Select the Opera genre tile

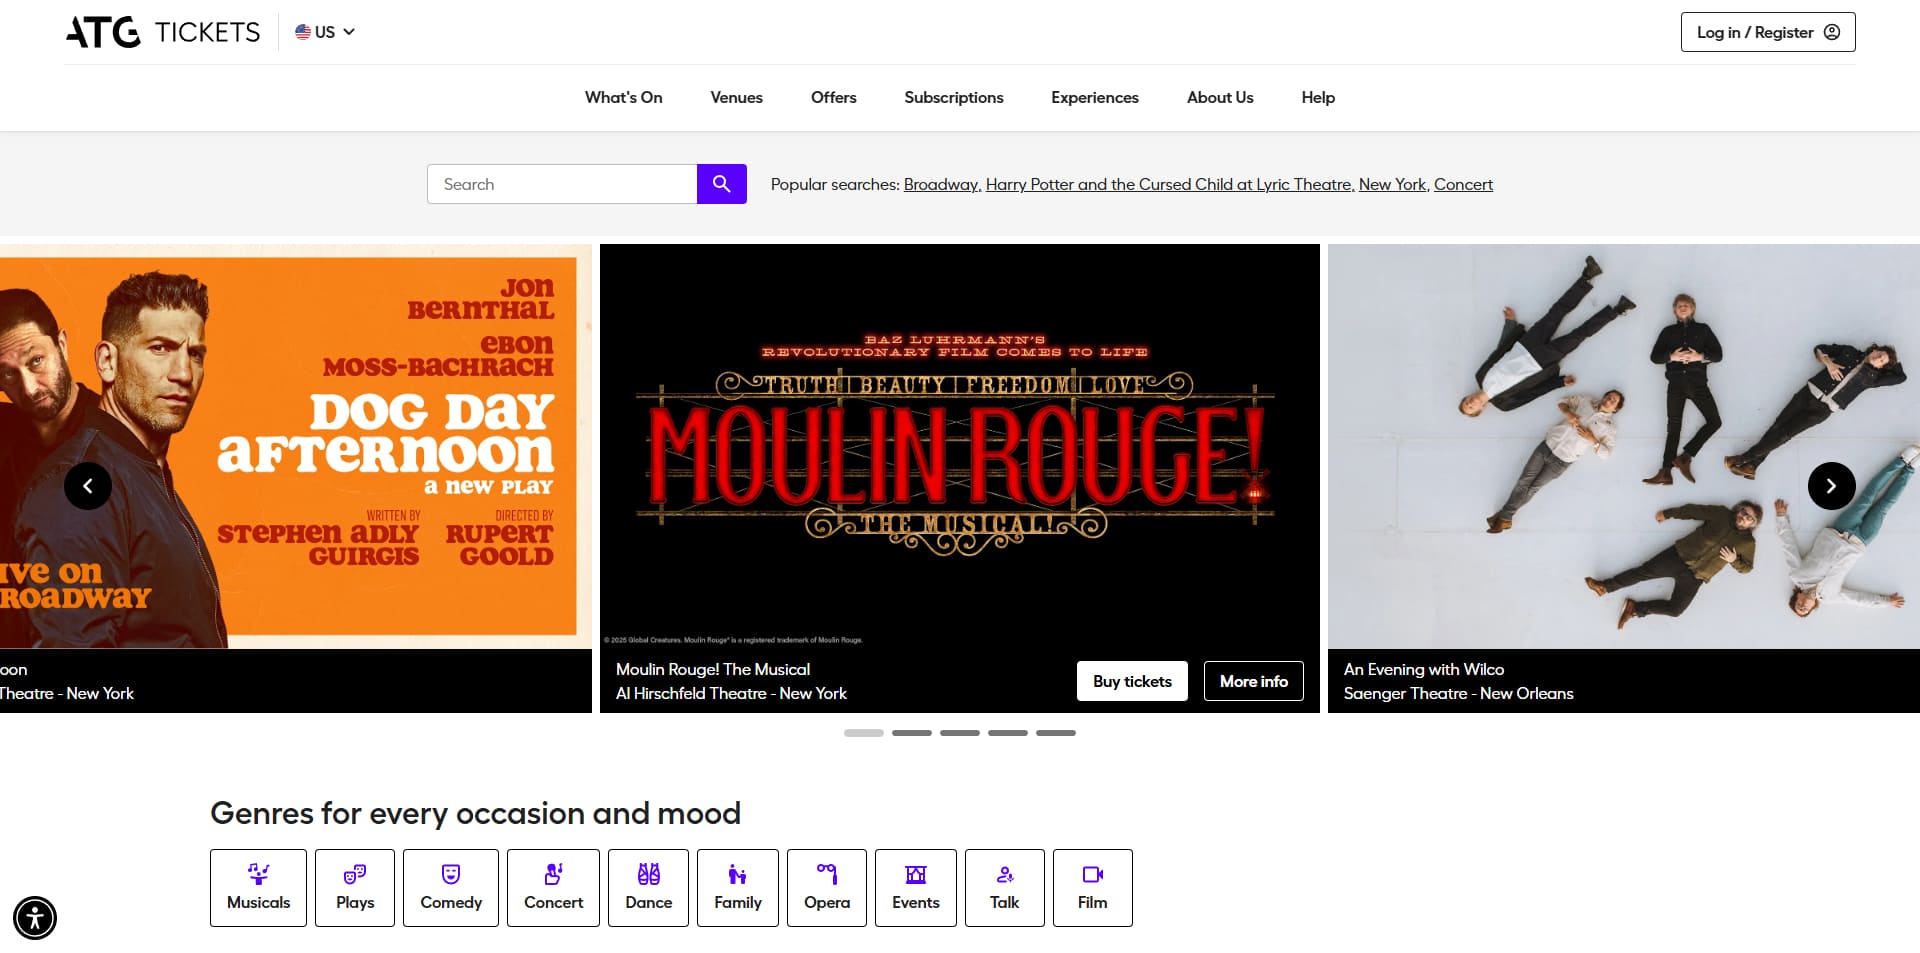coord(827,888)
